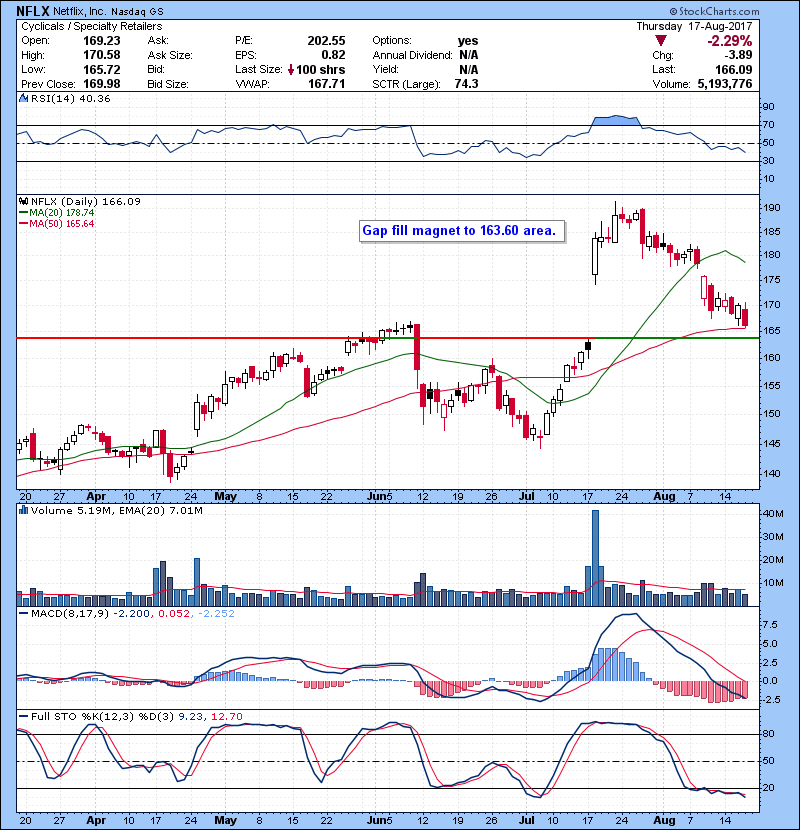This screenshot has height=830, width=800.
Task: Click the 90 label on the RSI axis
Action: tap(769, 107)
